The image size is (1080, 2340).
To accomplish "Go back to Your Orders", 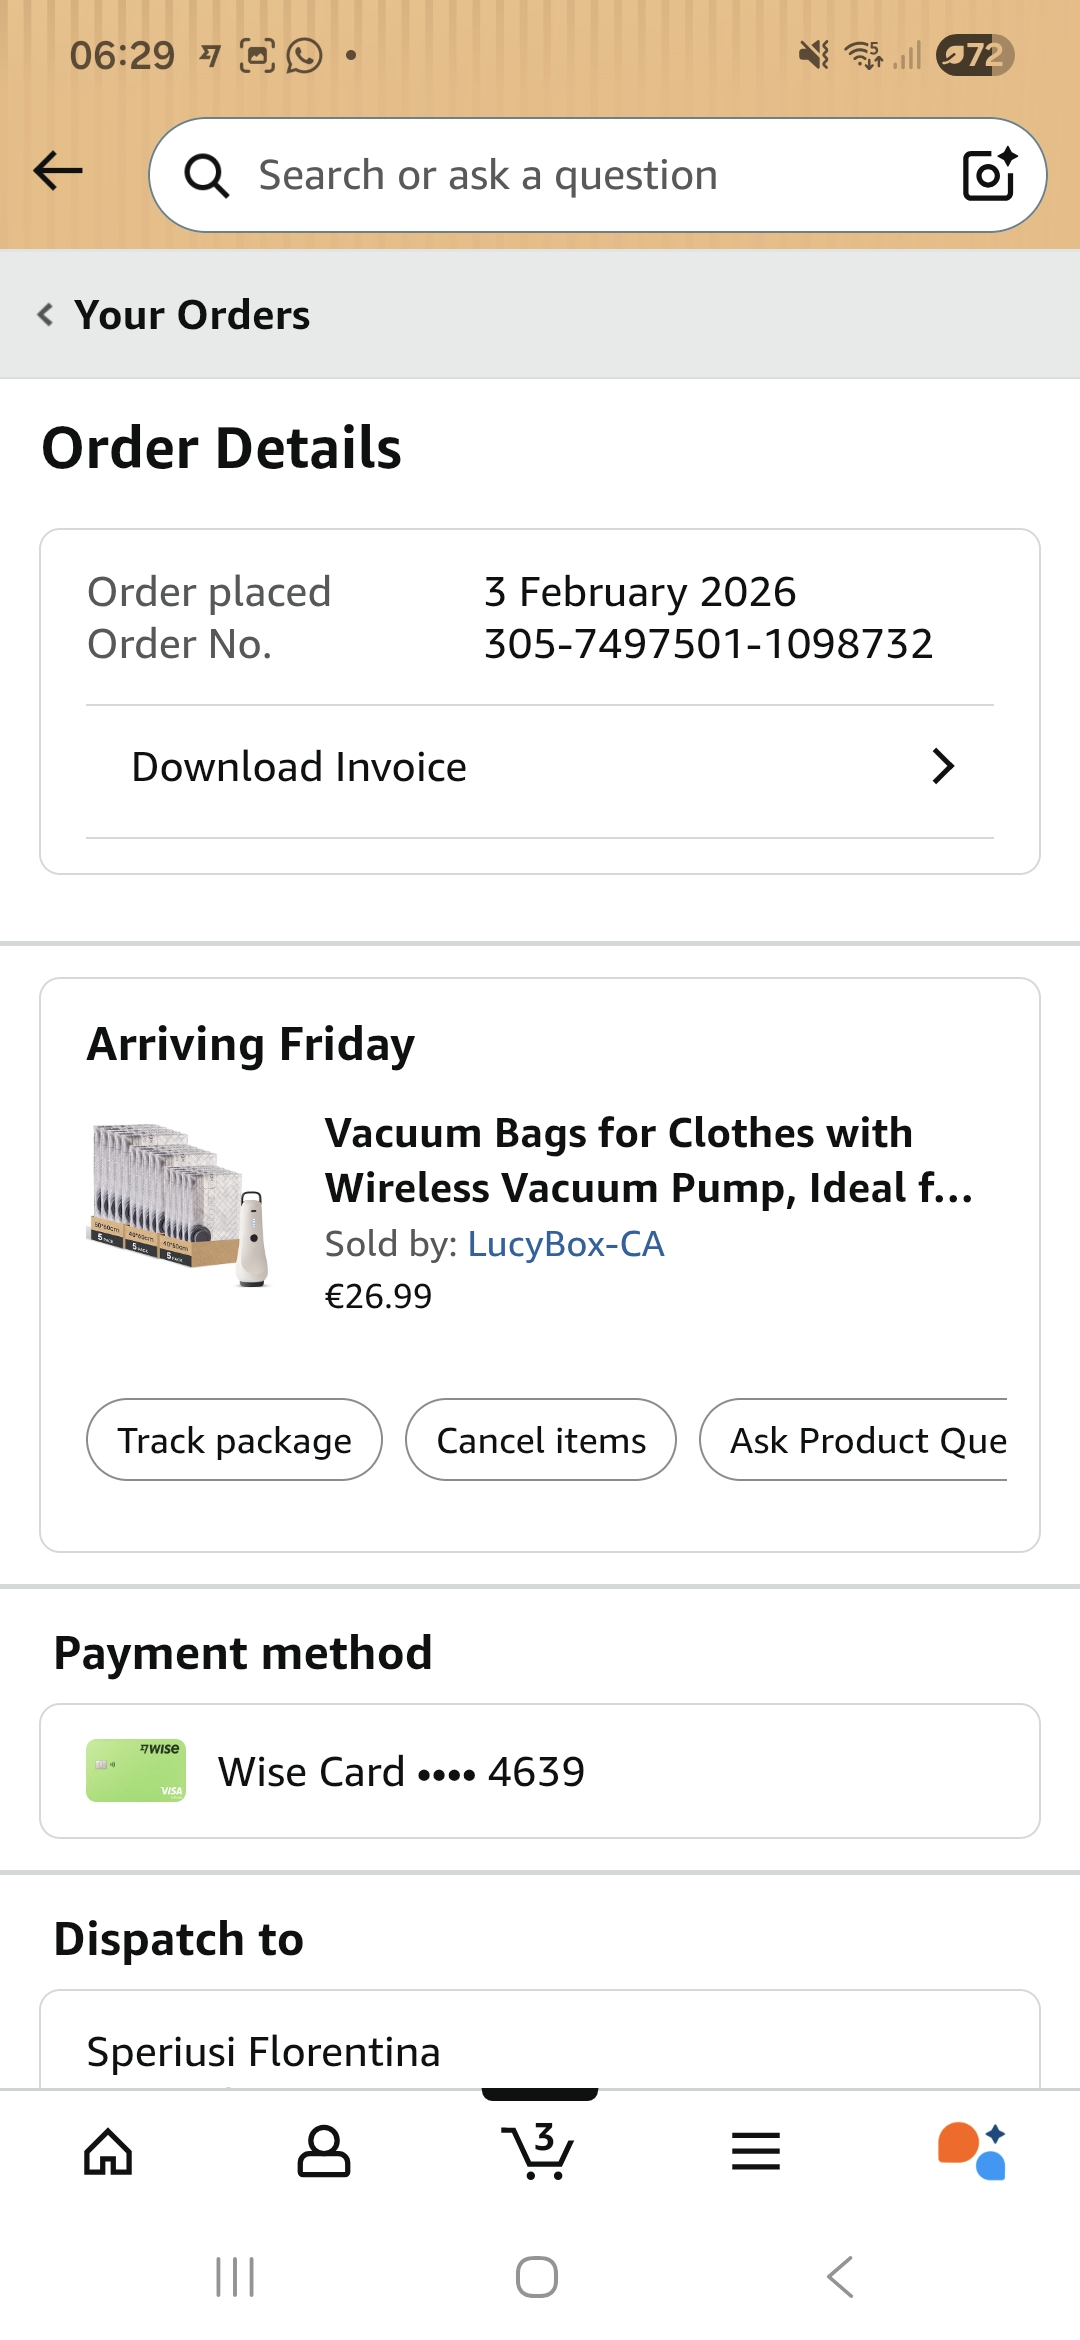I will click(175, 315).
